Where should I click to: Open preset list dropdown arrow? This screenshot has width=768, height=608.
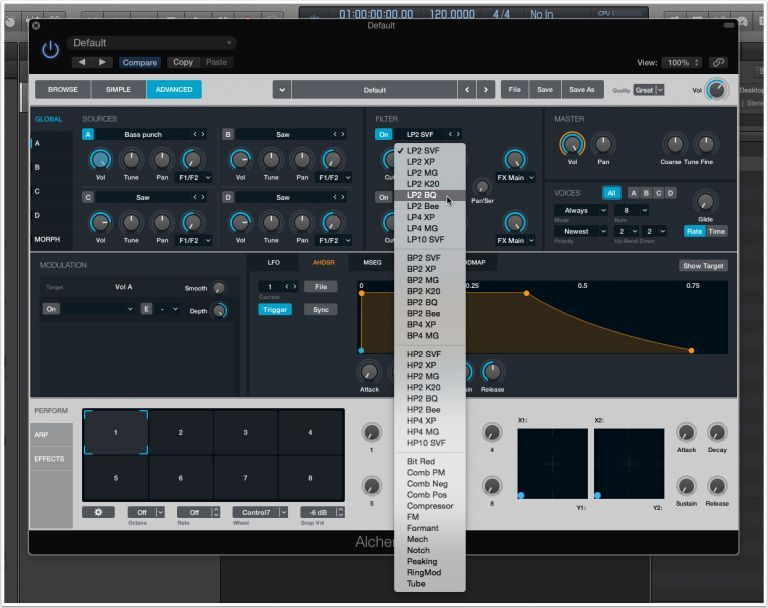282,90
